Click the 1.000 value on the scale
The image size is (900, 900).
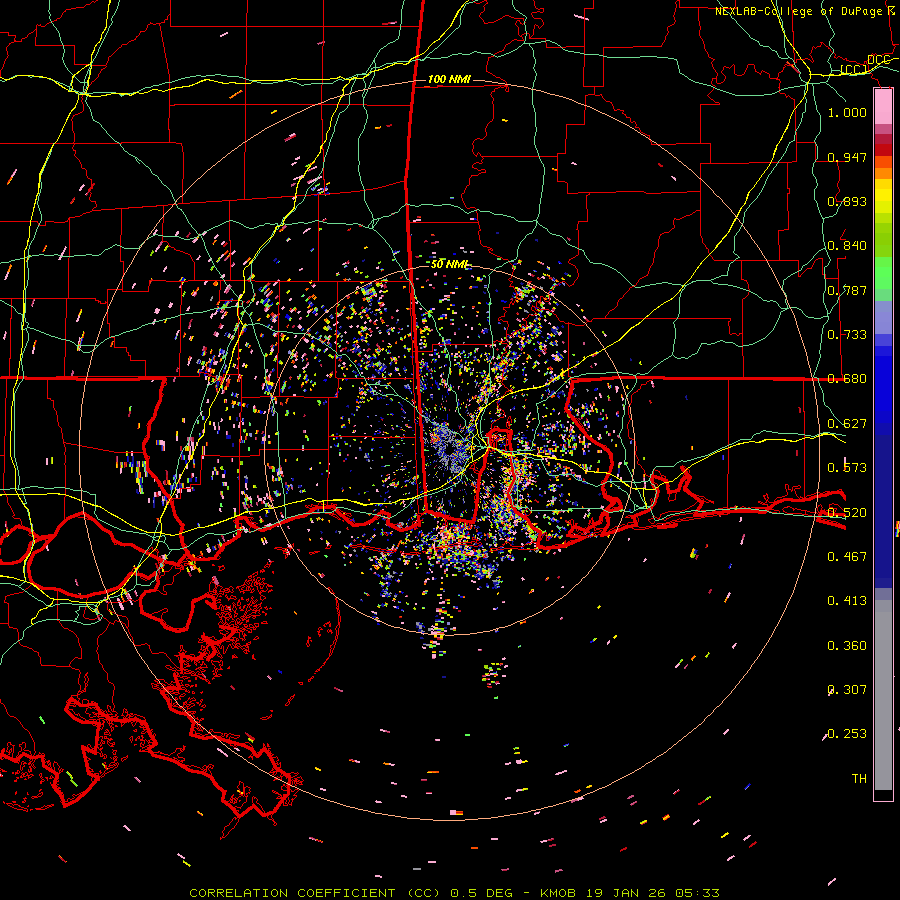coord(847,112)
